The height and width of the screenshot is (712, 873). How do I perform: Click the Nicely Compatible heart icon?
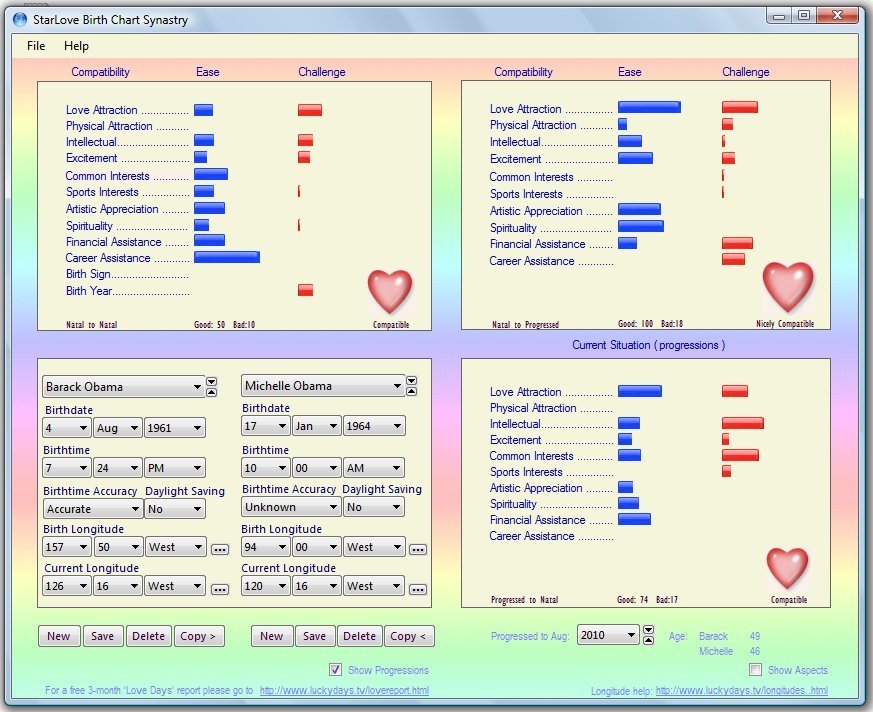point(788,287)
